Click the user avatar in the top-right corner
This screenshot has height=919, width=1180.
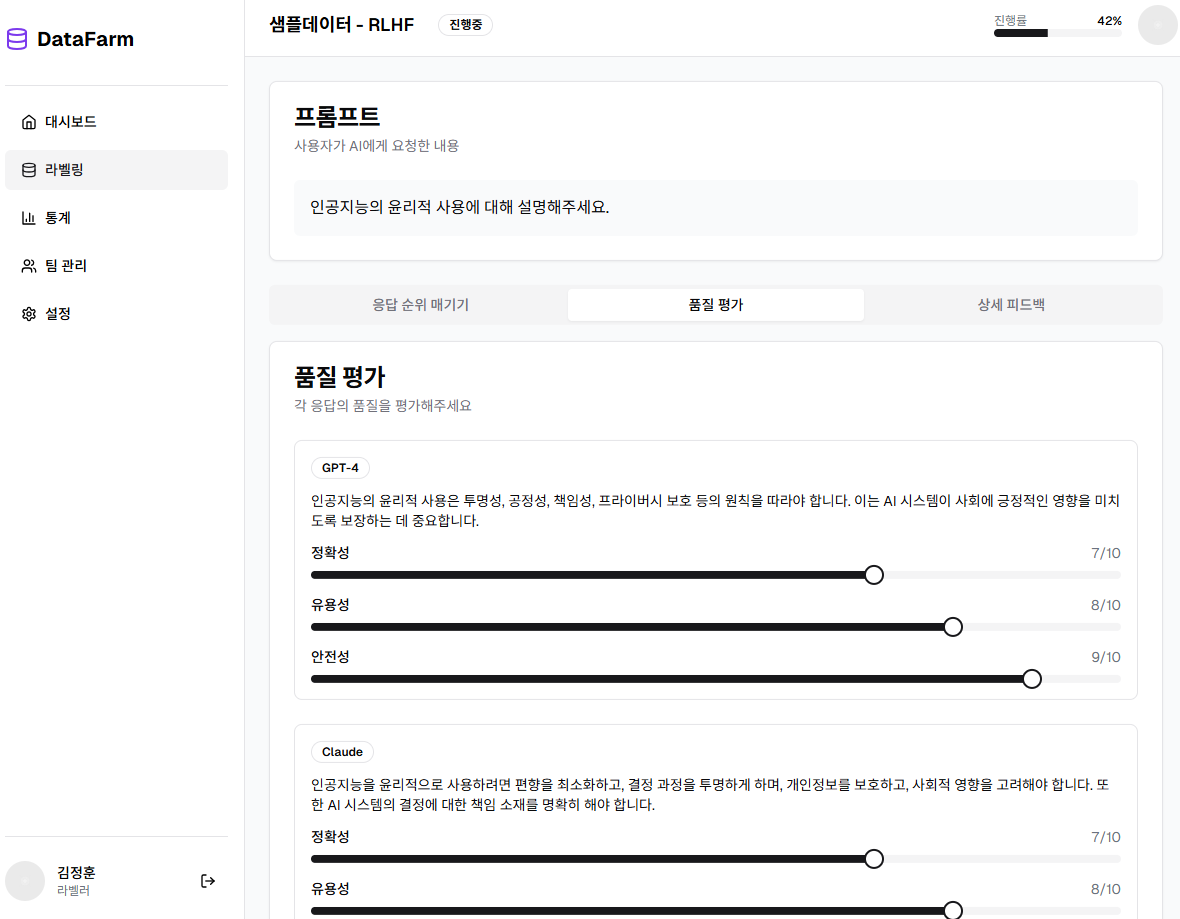pyautogui.click(x=1157, y=25)
